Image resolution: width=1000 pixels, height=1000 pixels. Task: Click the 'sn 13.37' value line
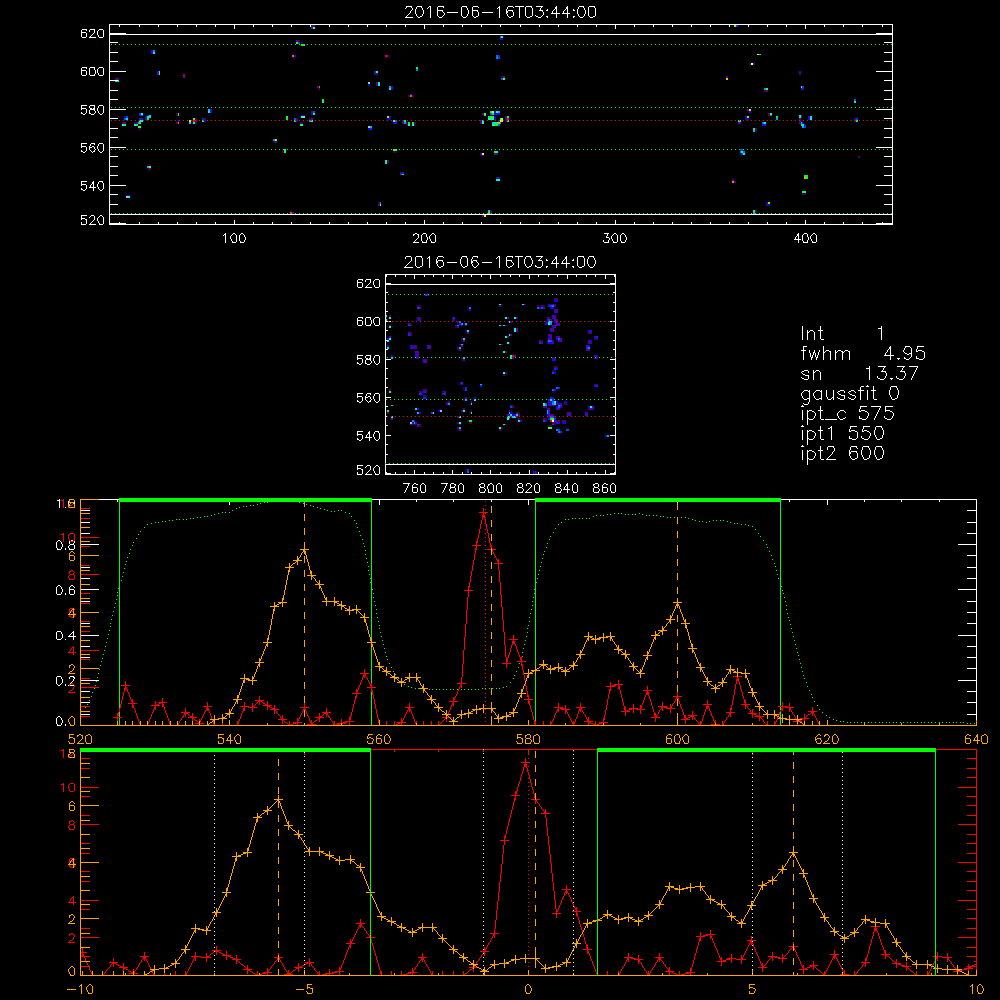click(x=859, y=373)
